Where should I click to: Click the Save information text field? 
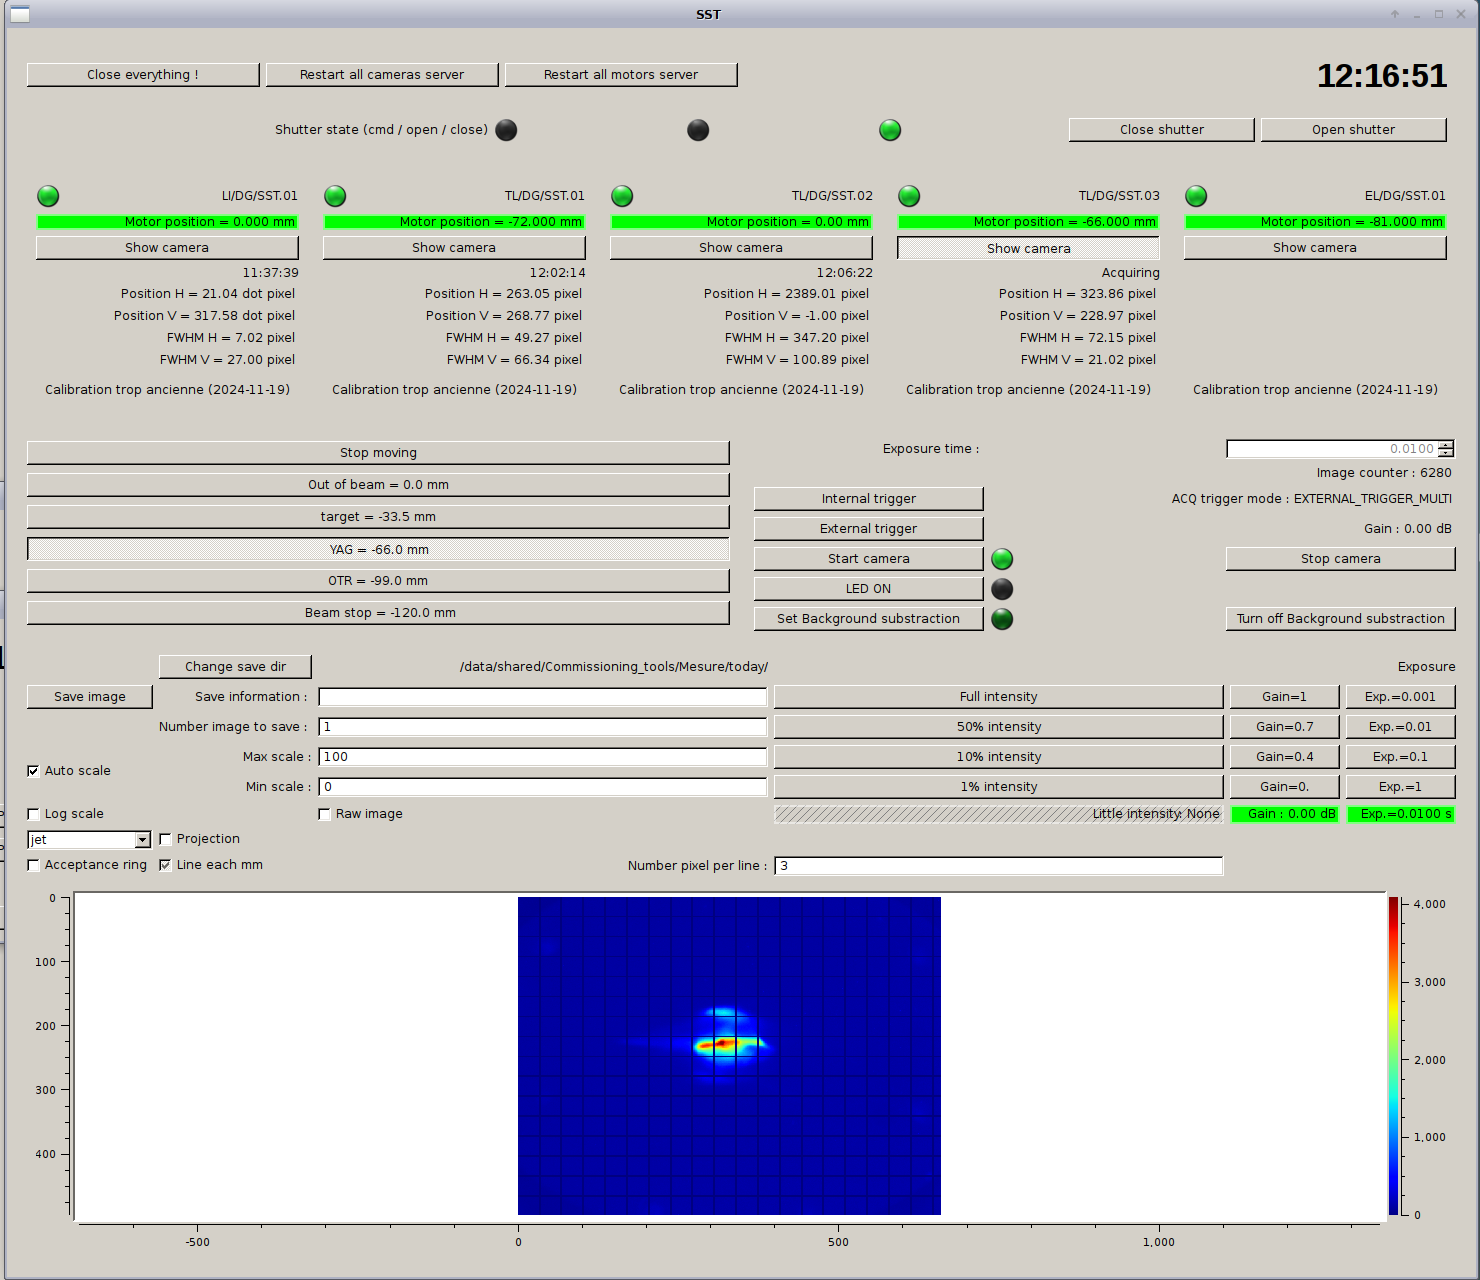click(542, 697)
